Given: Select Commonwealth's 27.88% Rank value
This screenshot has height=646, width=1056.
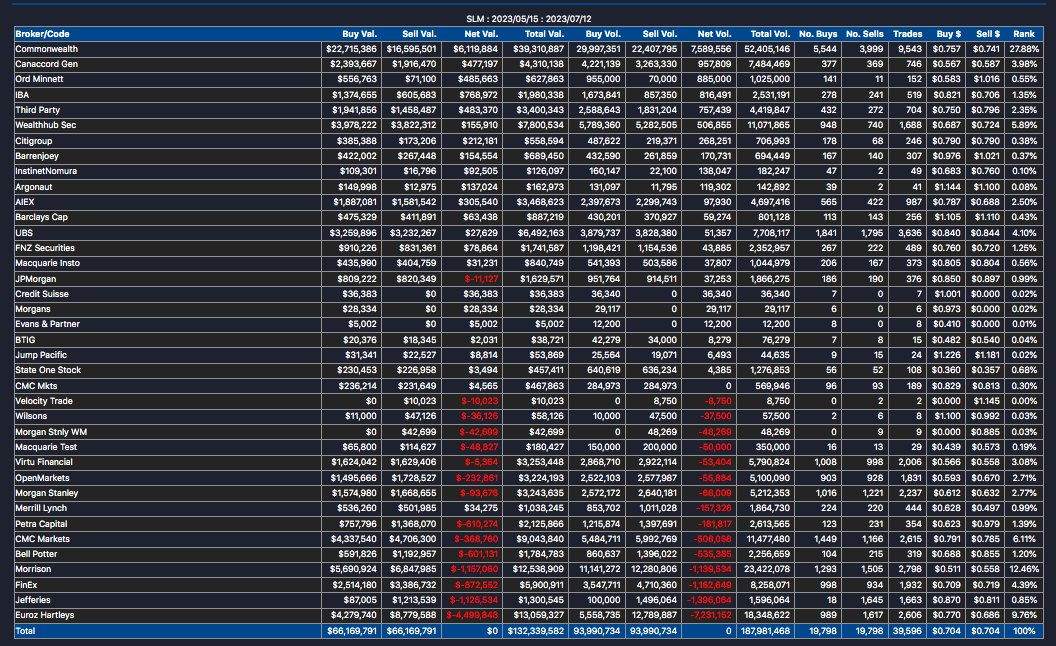Looking at the screenshot, I should (1024, 49).
